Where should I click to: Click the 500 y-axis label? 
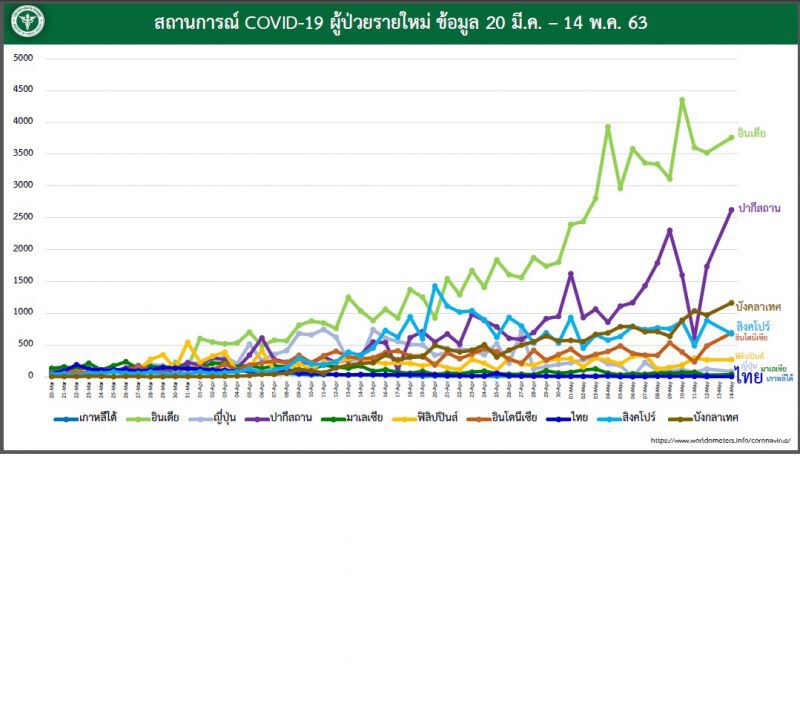pos(26,344)
